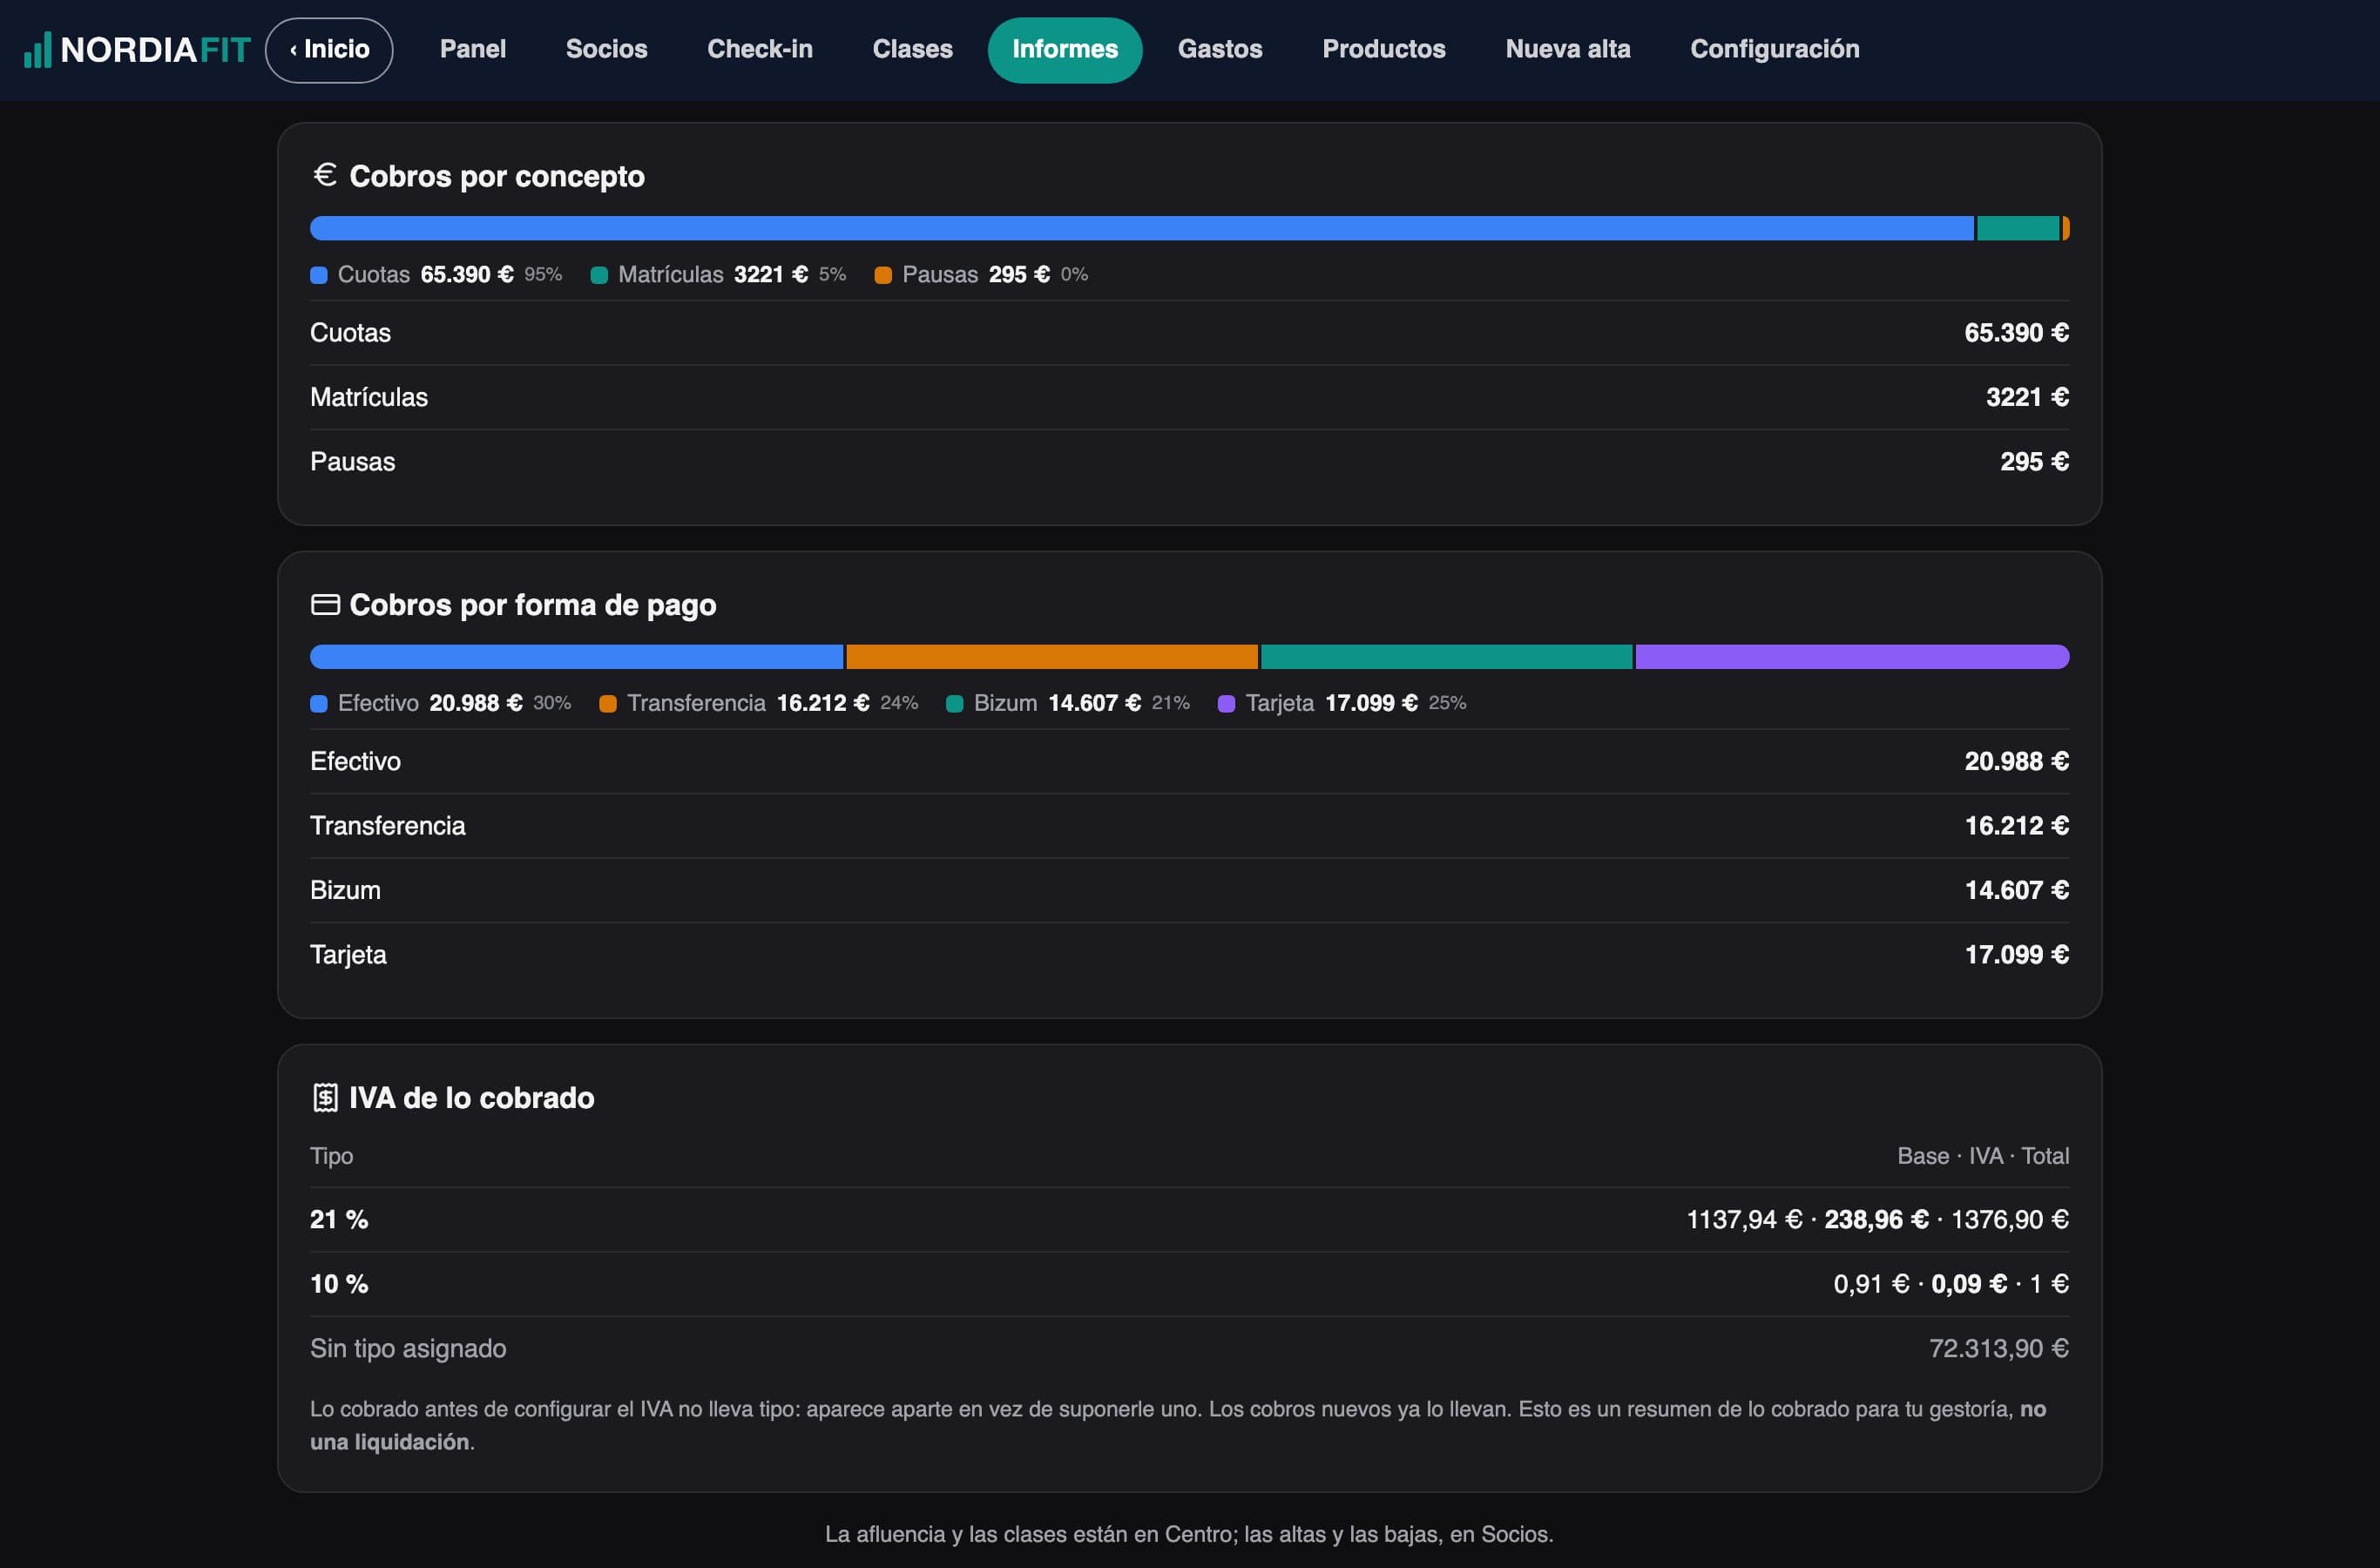Click the blue Efectivo legend swatch
Image resolution: width=2380 pixels, height=1568 pixels.
click(319, 704)
